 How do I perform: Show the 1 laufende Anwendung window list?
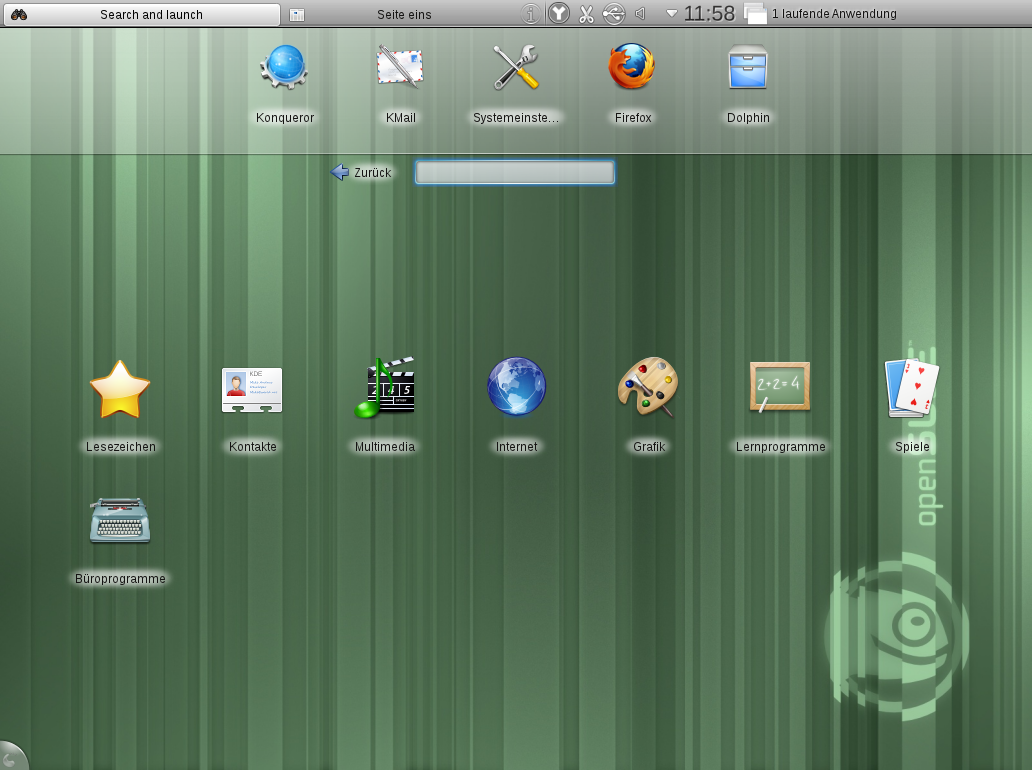pos(820,14)
